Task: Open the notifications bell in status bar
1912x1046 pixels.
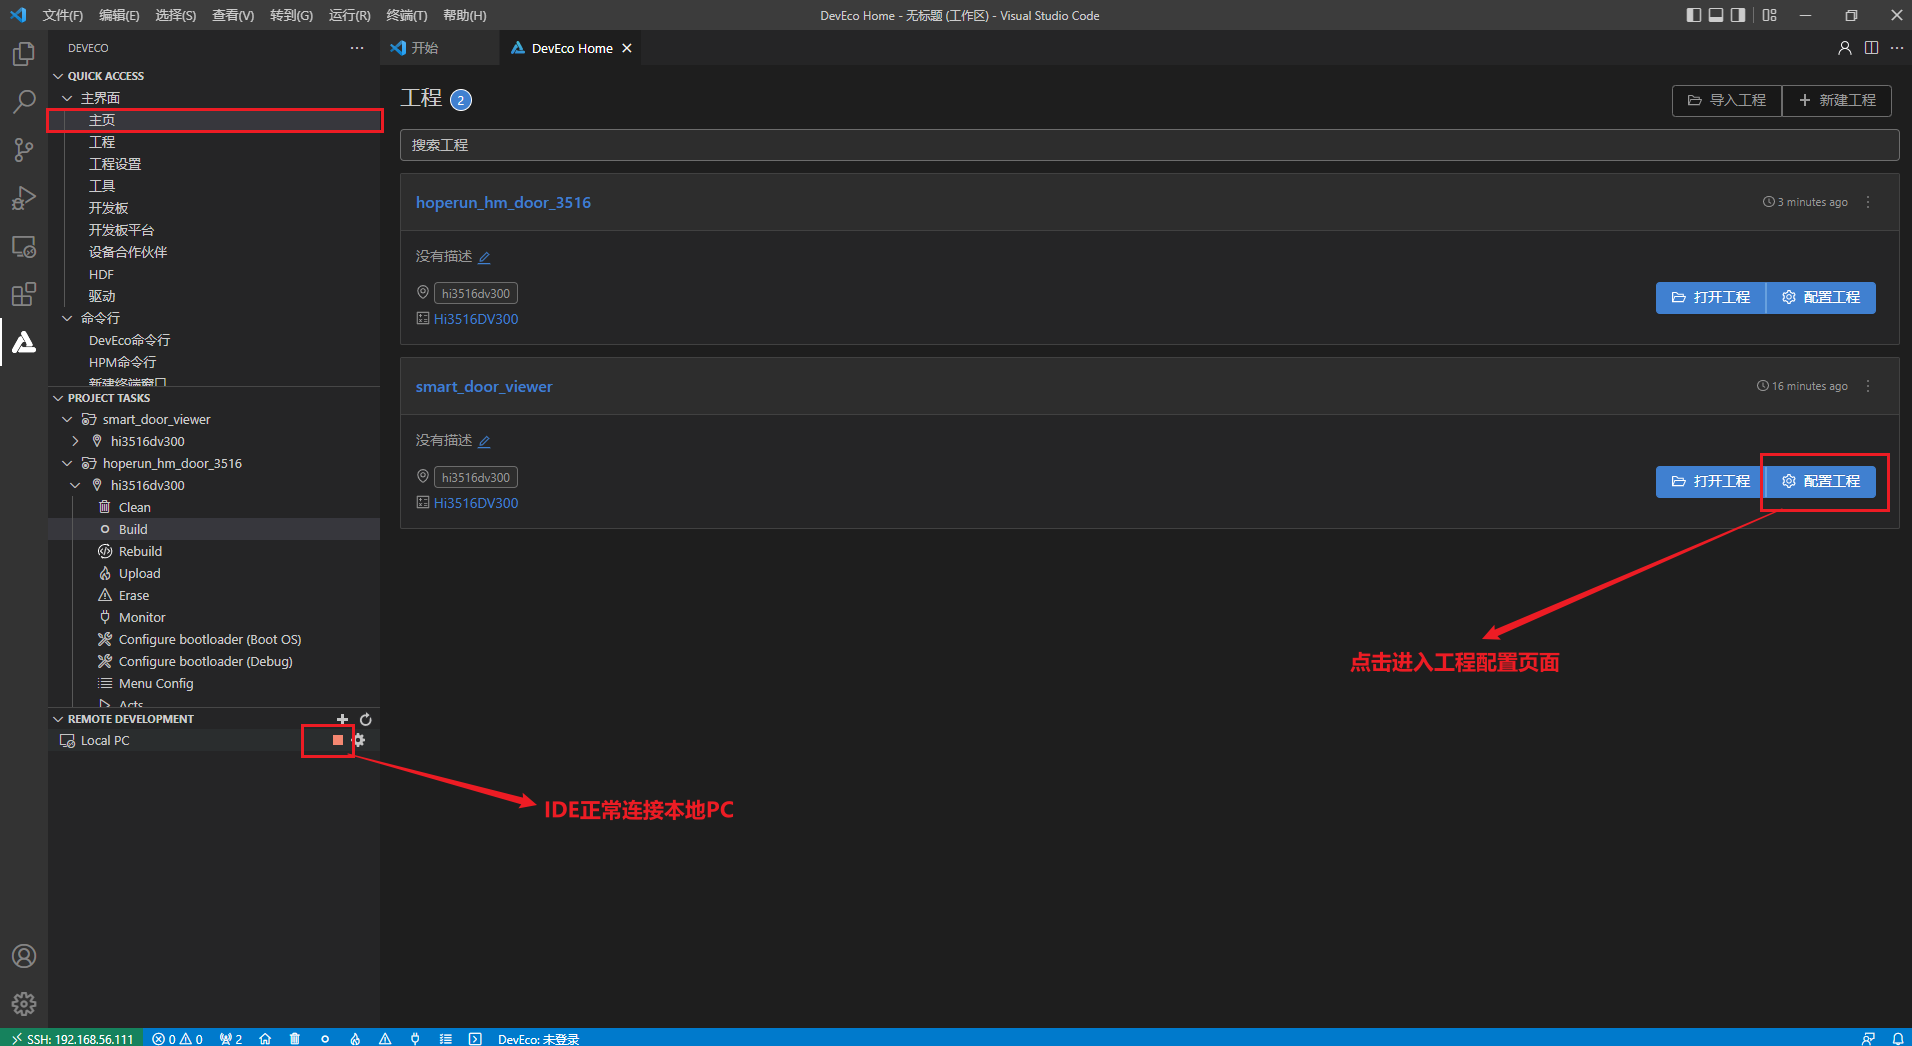Action: click(1897, 1038)
